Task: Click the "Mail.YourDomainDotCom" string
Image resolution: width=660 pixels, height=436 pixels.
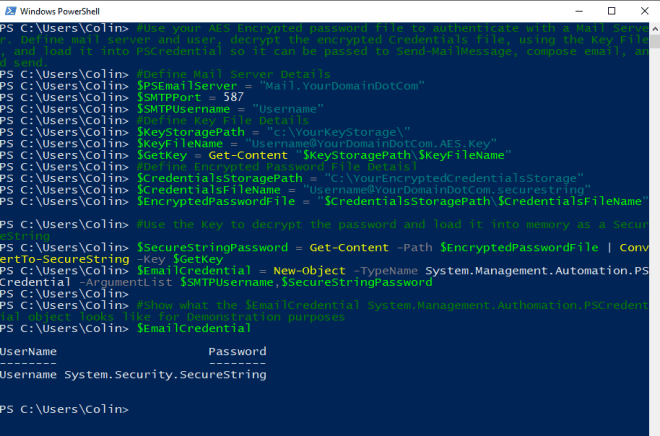Action: 342,86
